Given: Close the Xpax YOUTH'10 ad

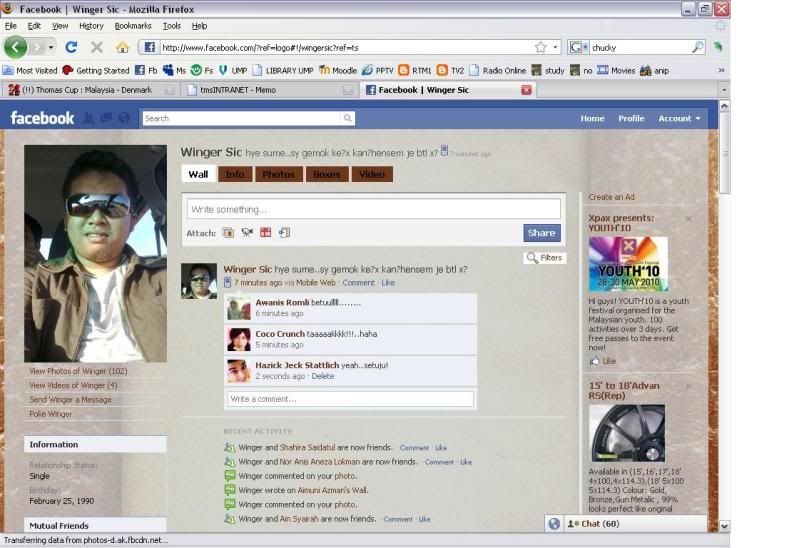Looking at the screenshot, I should pos(688,219).
